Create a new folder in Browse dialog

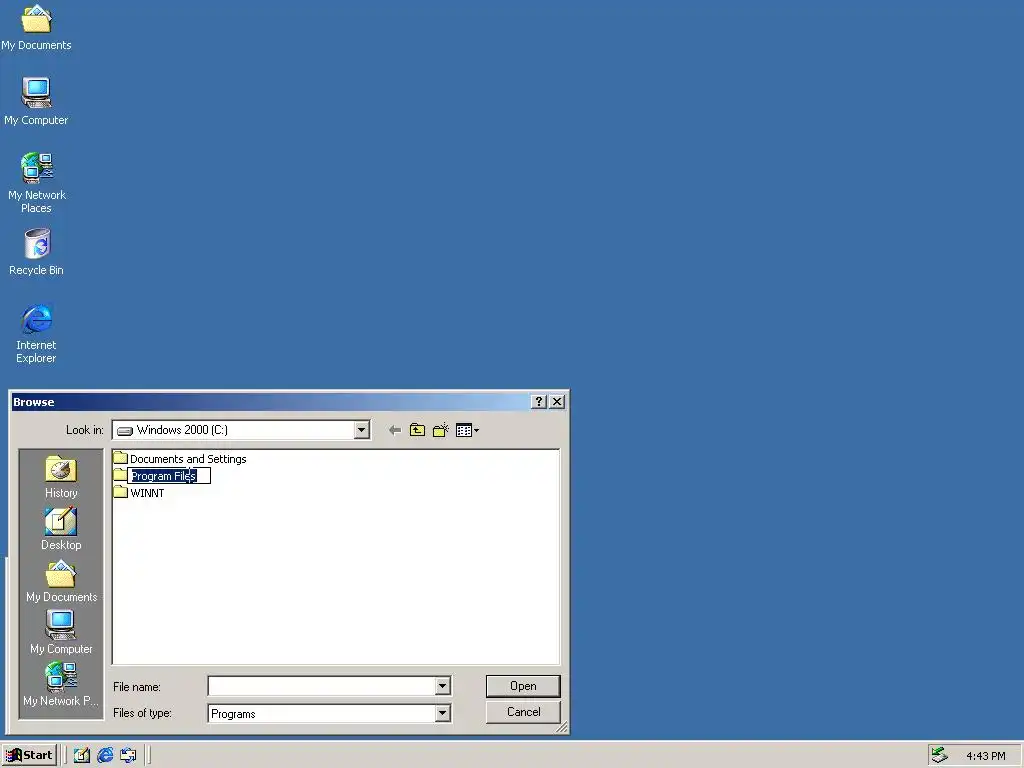pos(441,430)
